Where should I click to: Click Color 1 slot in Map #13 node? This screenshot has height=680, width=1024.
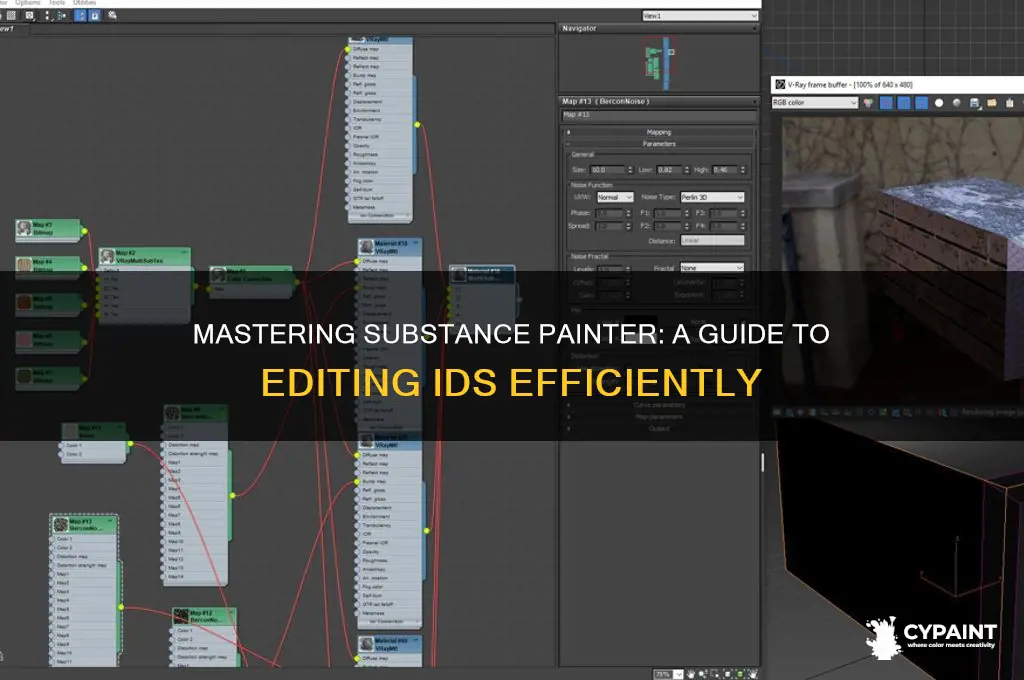[x=84, y=539]
